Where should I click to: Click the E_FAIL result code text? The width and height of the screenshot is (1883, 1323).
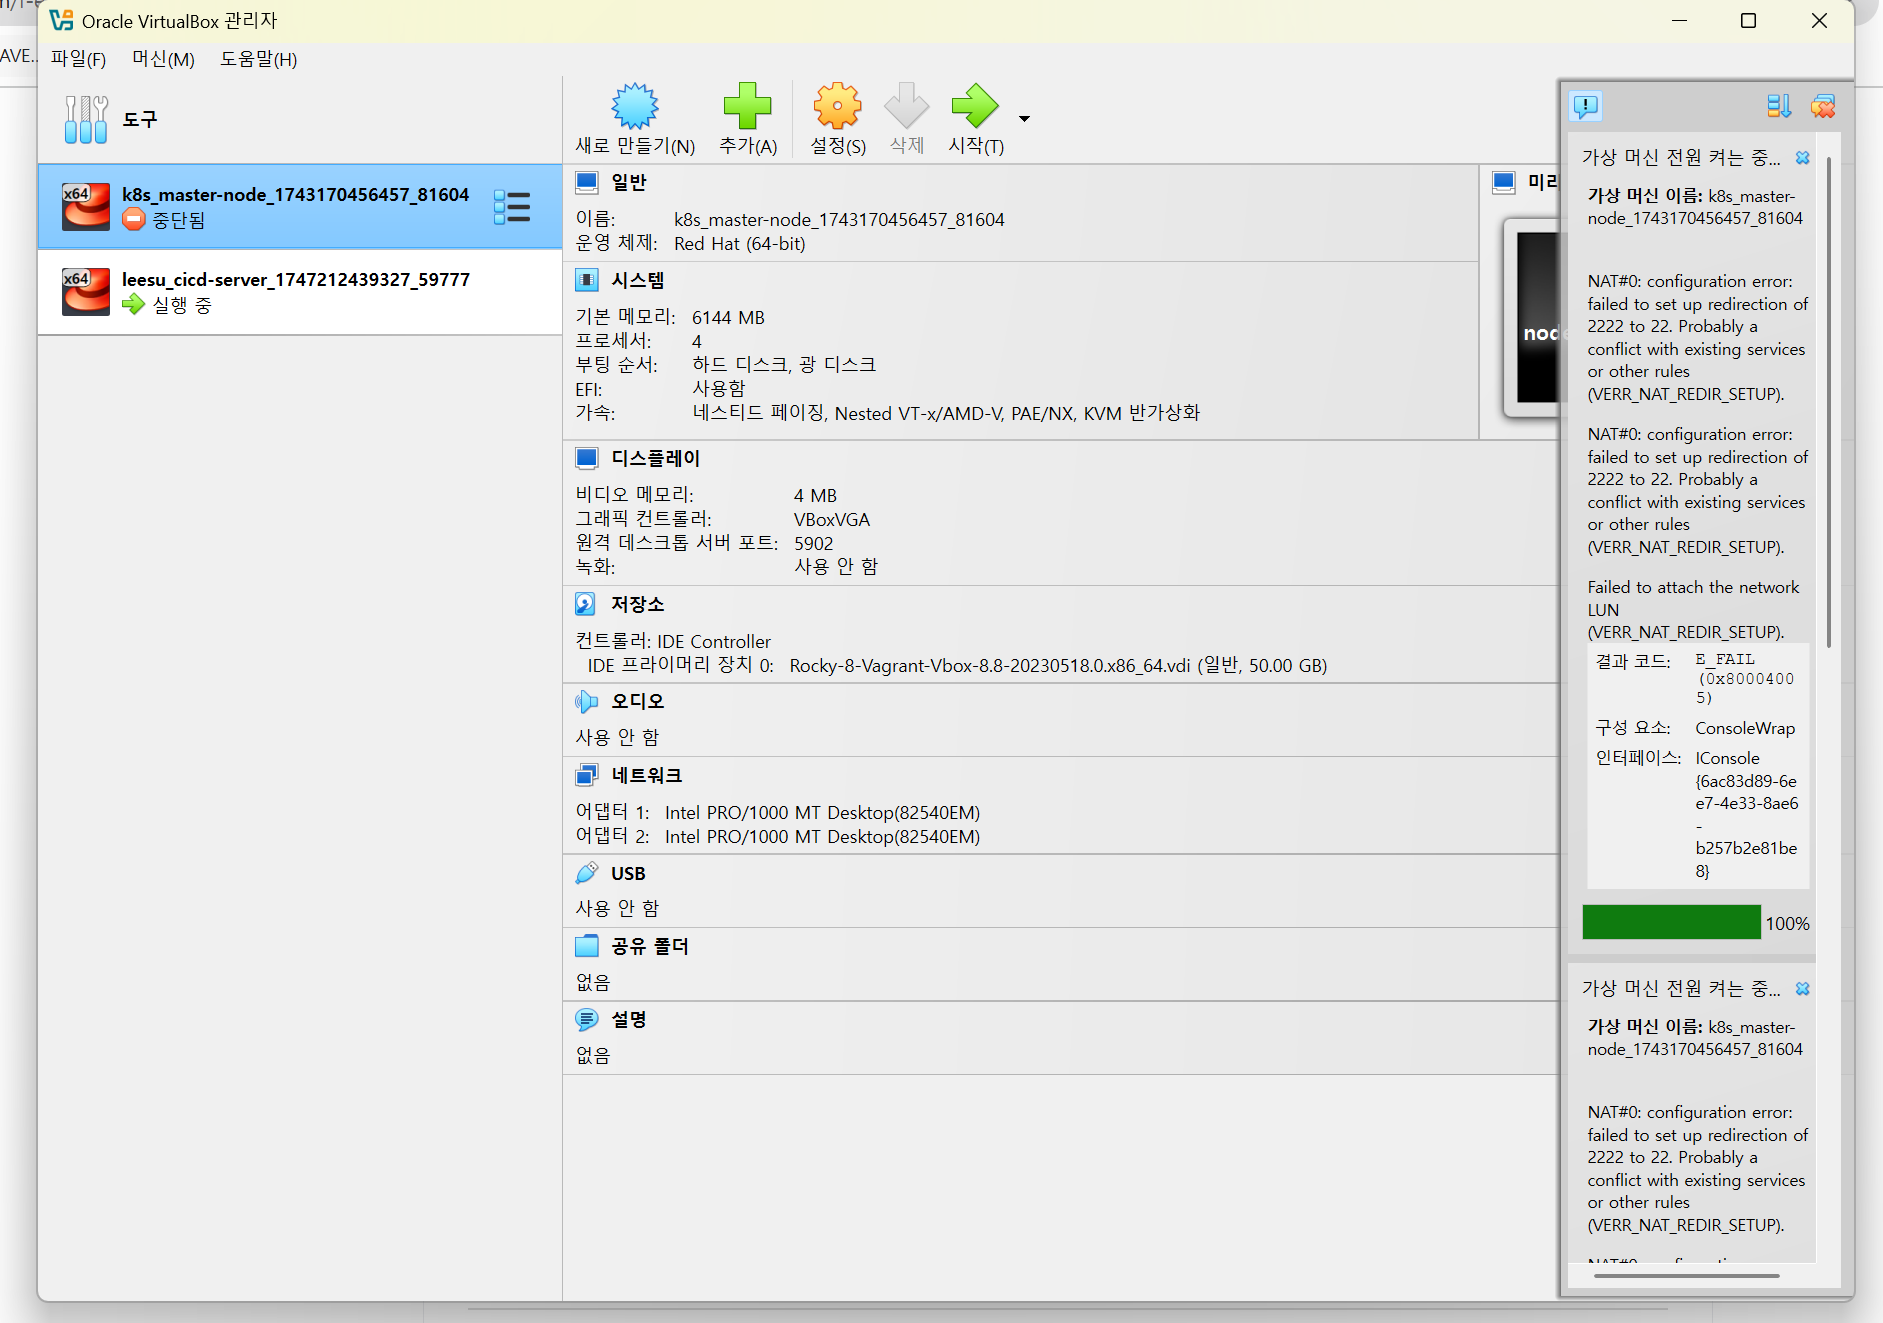pyautogui.click(x=1745, y=678)
